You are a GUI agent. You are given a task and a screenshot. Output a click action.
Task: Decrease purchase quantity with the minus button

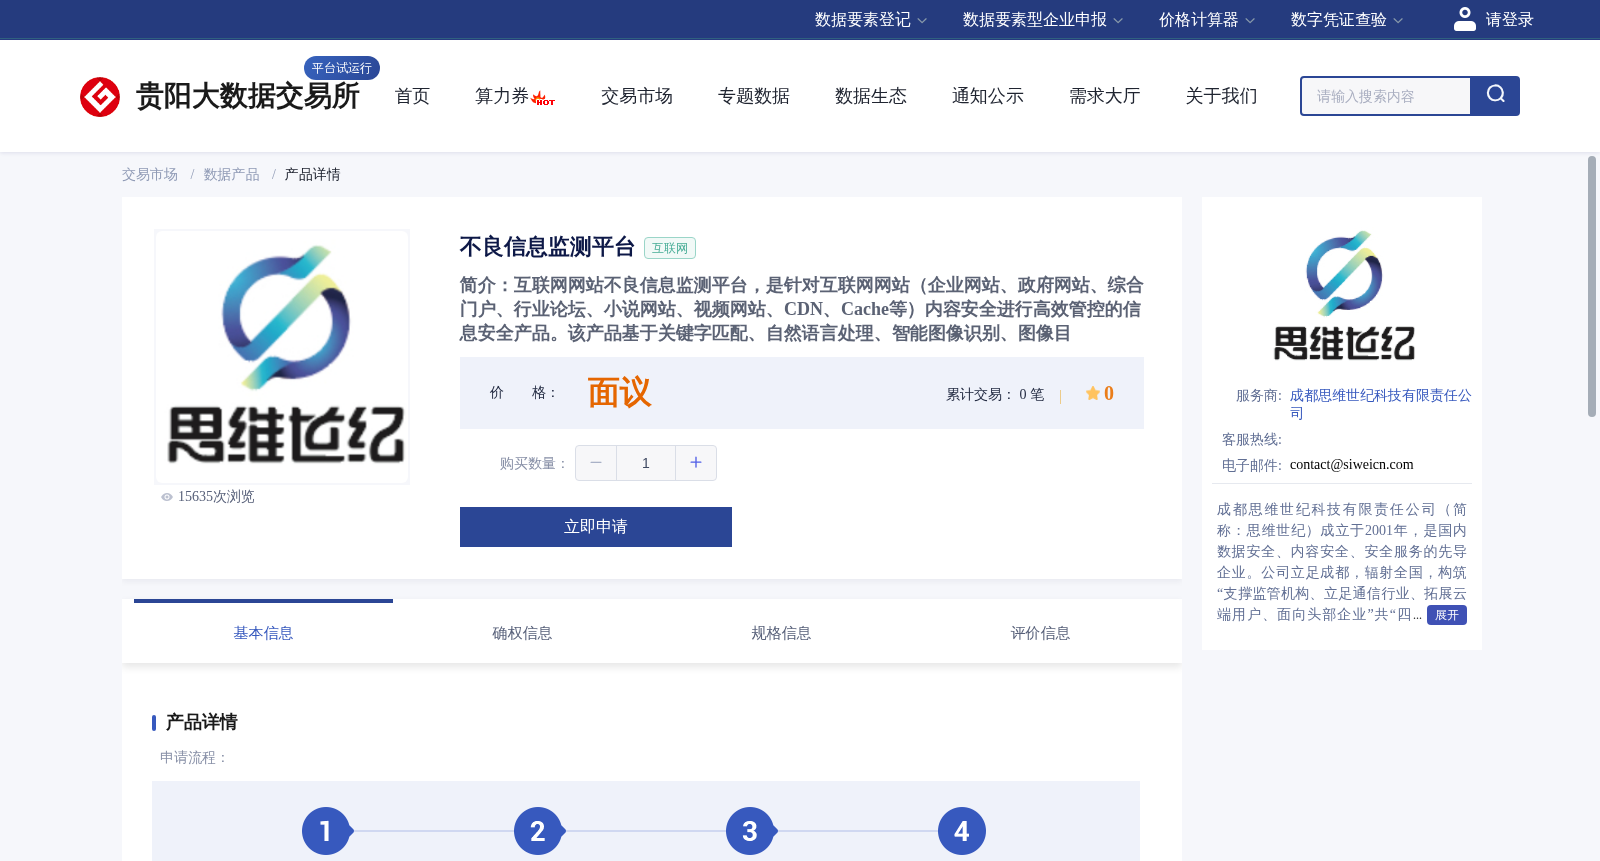pos(596,463)
